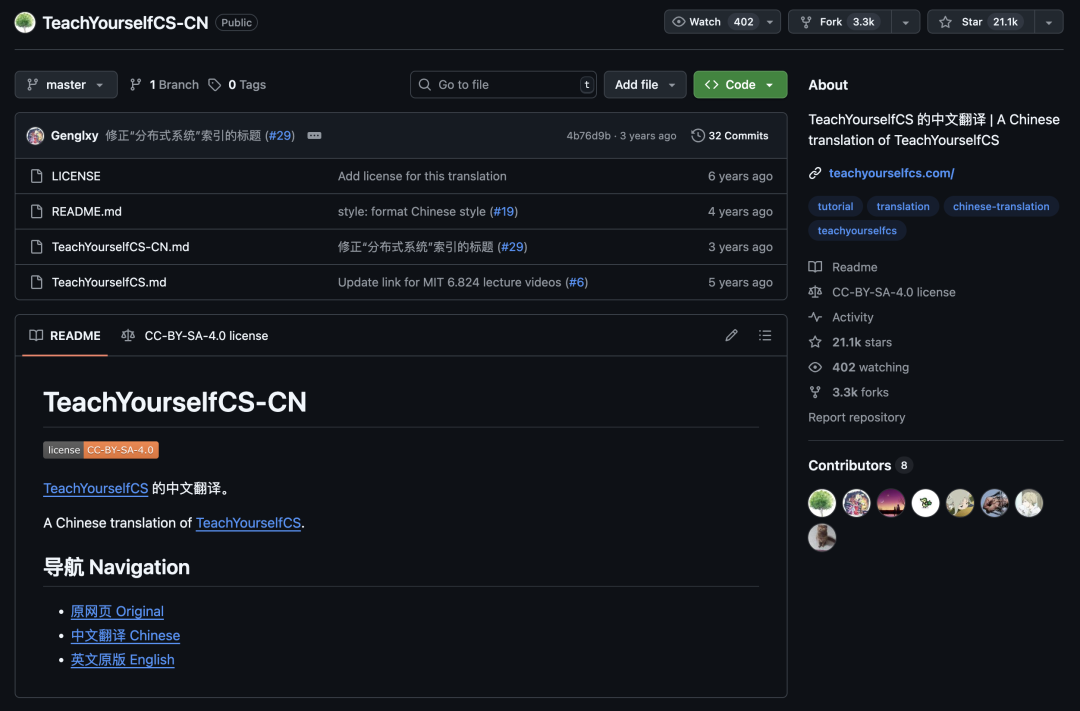Click the last contributor avatar in the second row
Viewport: 1080px width, 711px height.
pyautogui.click(x=822, y=537)
